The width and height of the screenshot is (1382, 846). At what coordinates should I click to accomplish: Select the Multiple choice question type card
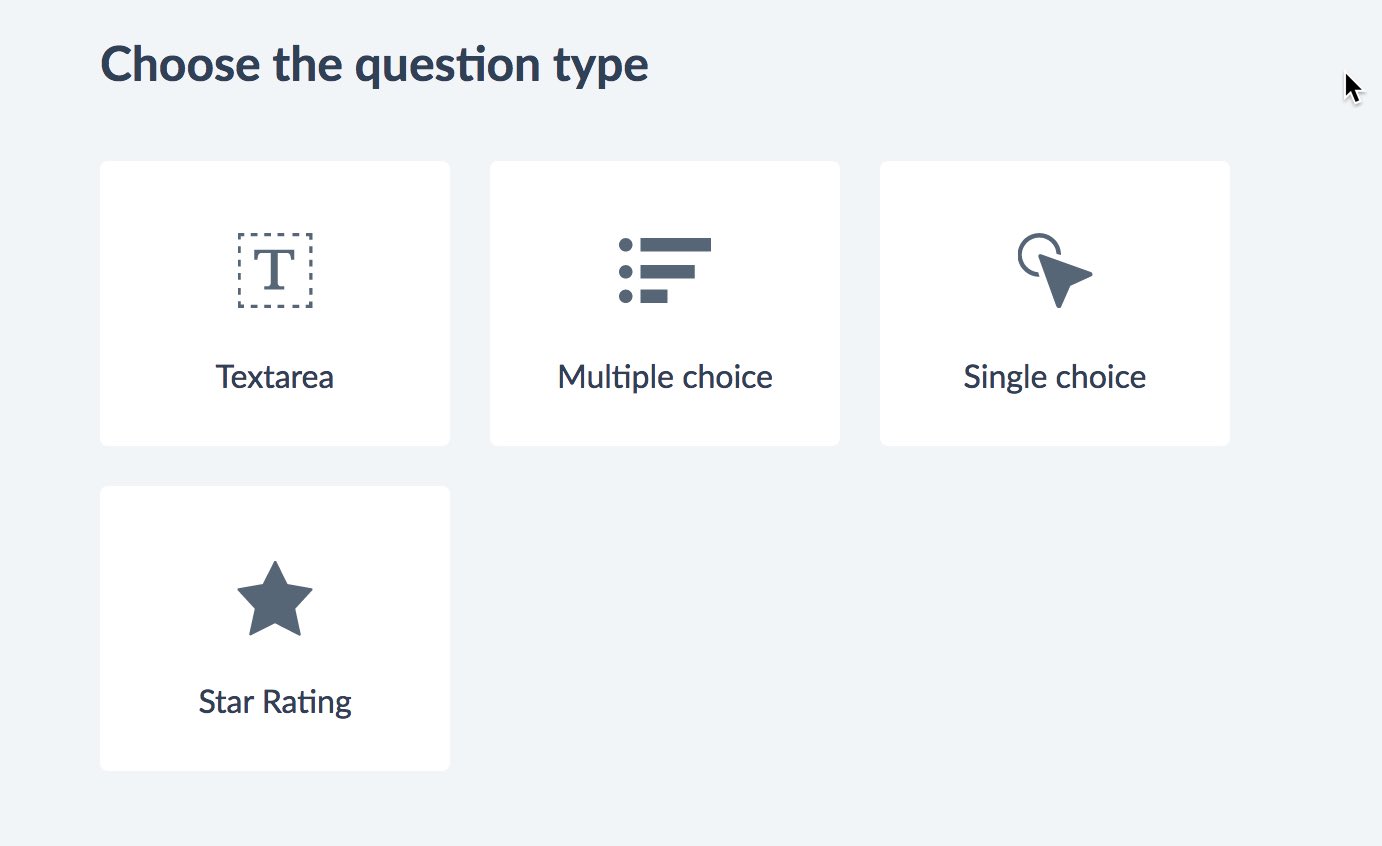(665, 304)
